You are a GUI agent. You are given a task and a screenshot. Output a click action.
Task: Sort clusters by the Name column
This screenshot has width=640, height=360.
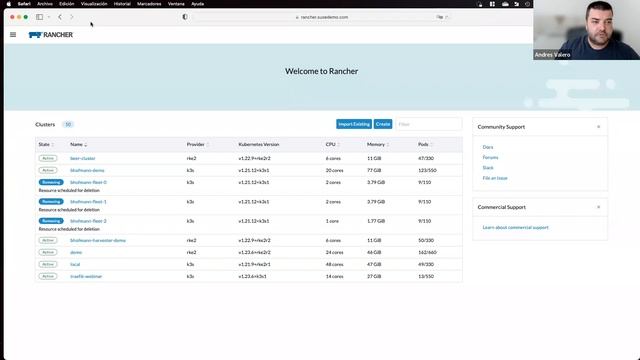[78, 144]
